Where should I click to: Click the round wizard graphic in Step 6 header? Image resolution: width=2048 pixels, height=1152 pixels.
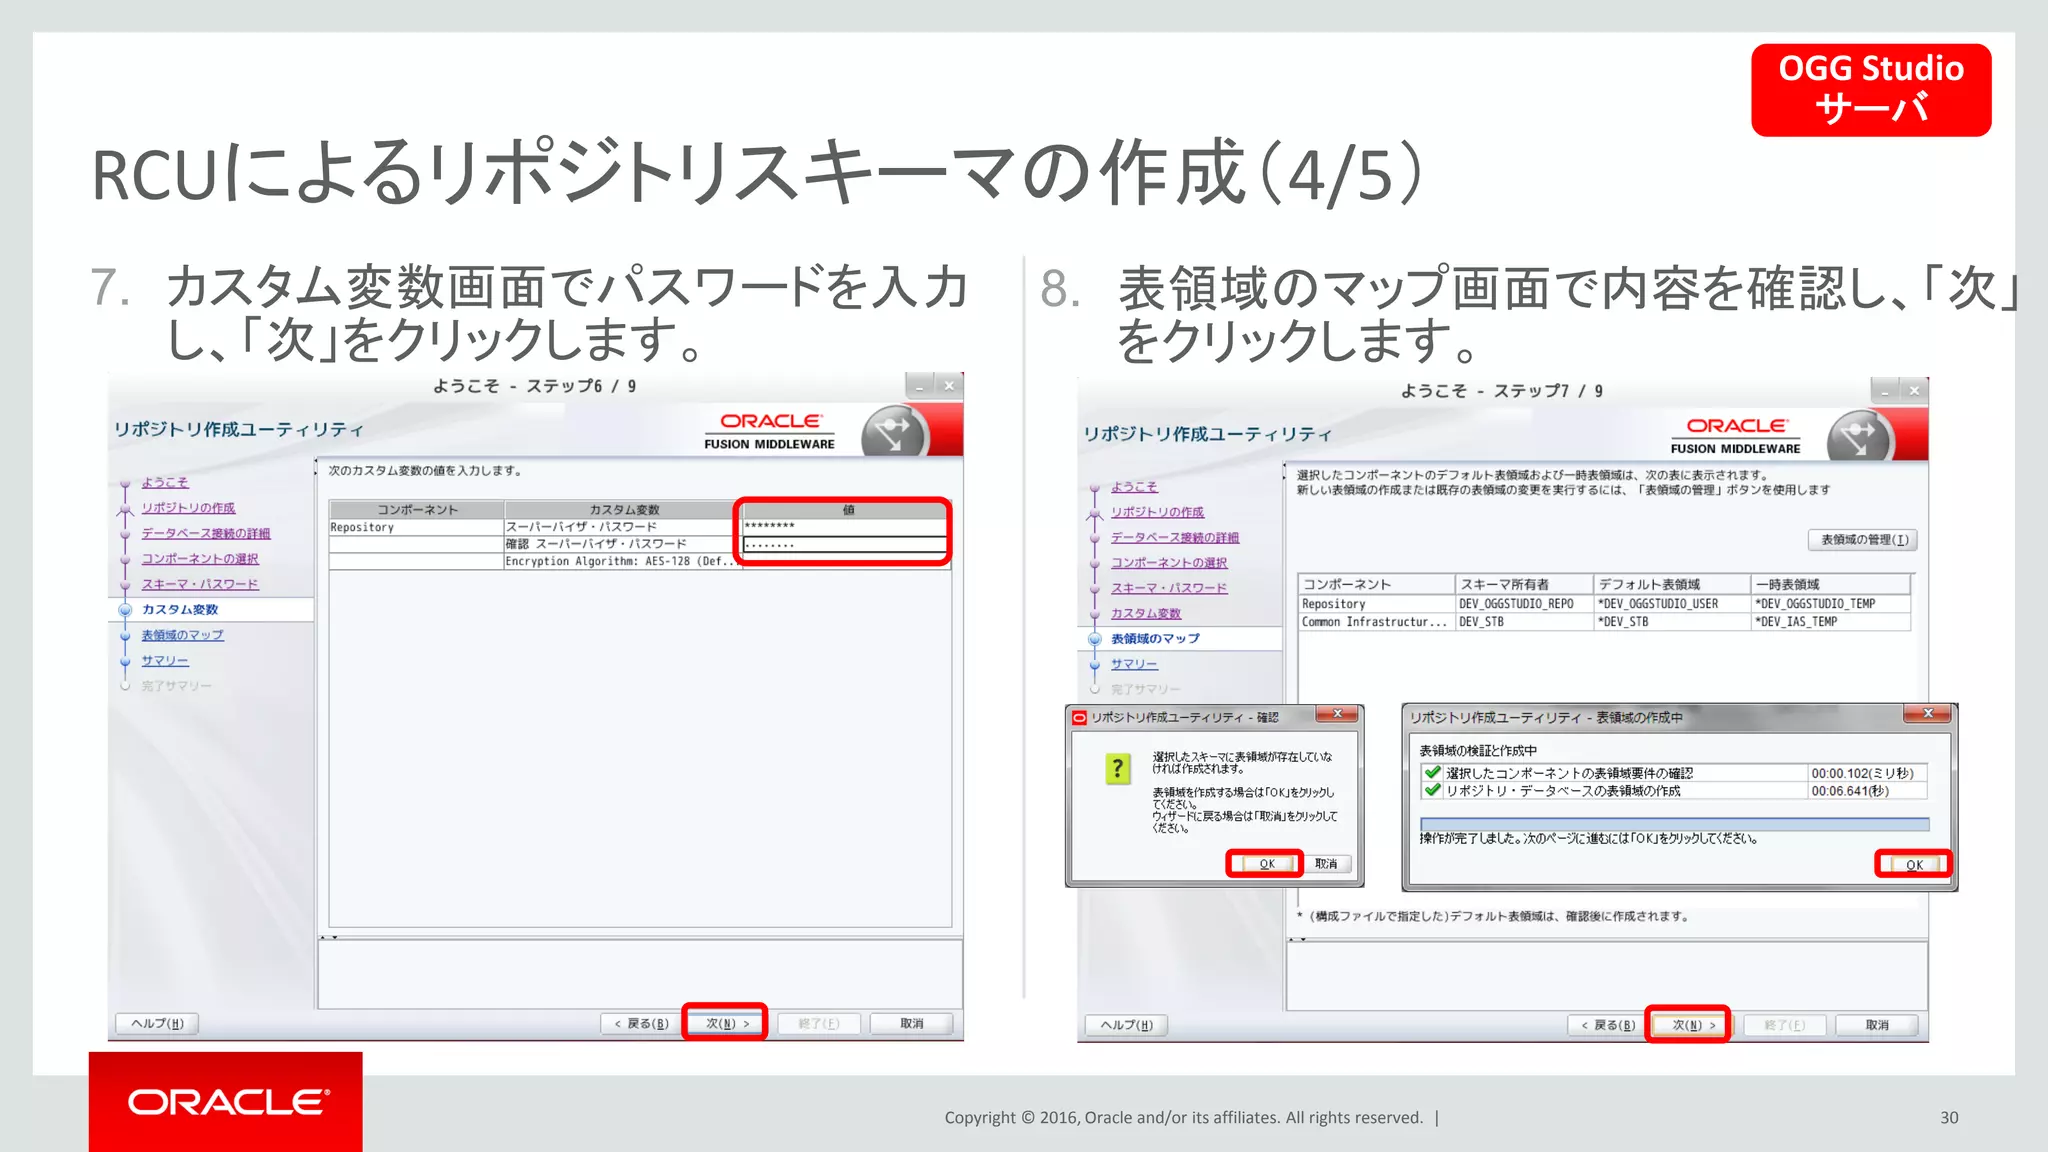(x=894, y=432)
